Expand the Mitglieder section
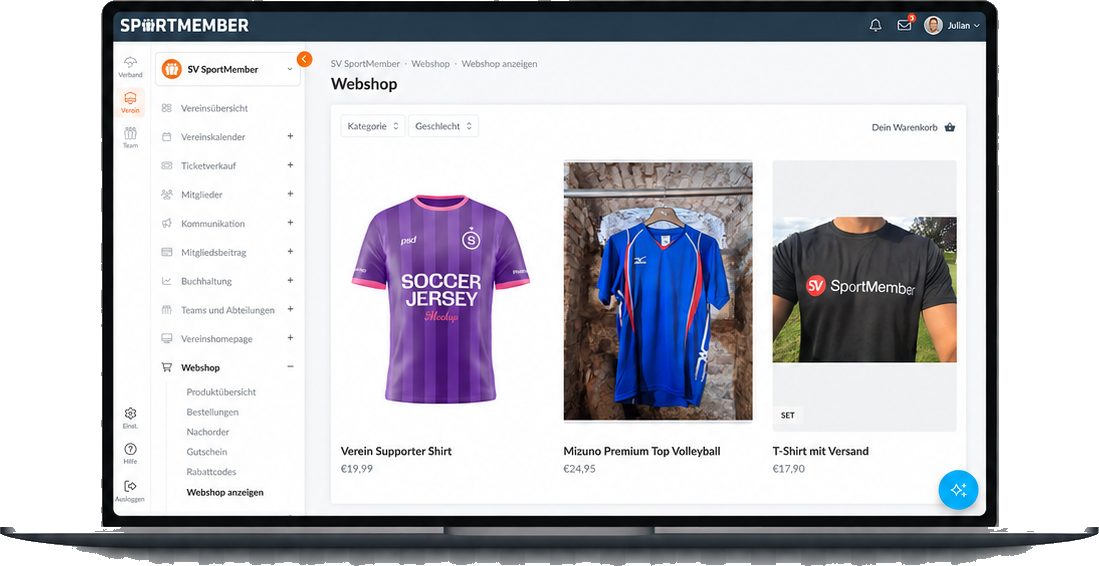 290,194
